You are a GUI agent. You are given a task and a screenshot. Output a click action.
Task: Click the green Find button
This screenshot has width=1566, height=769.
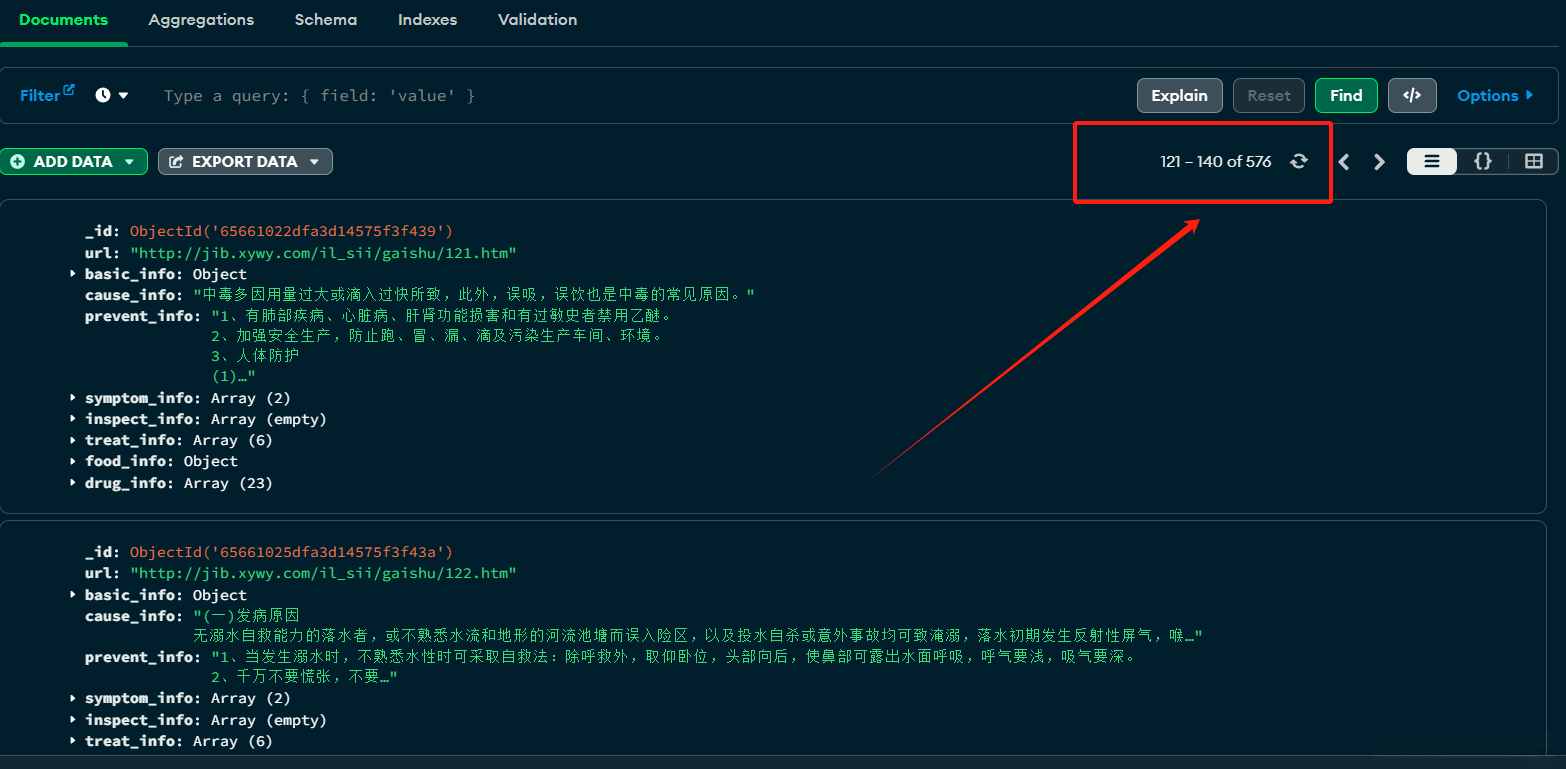tap(1346, 96)
